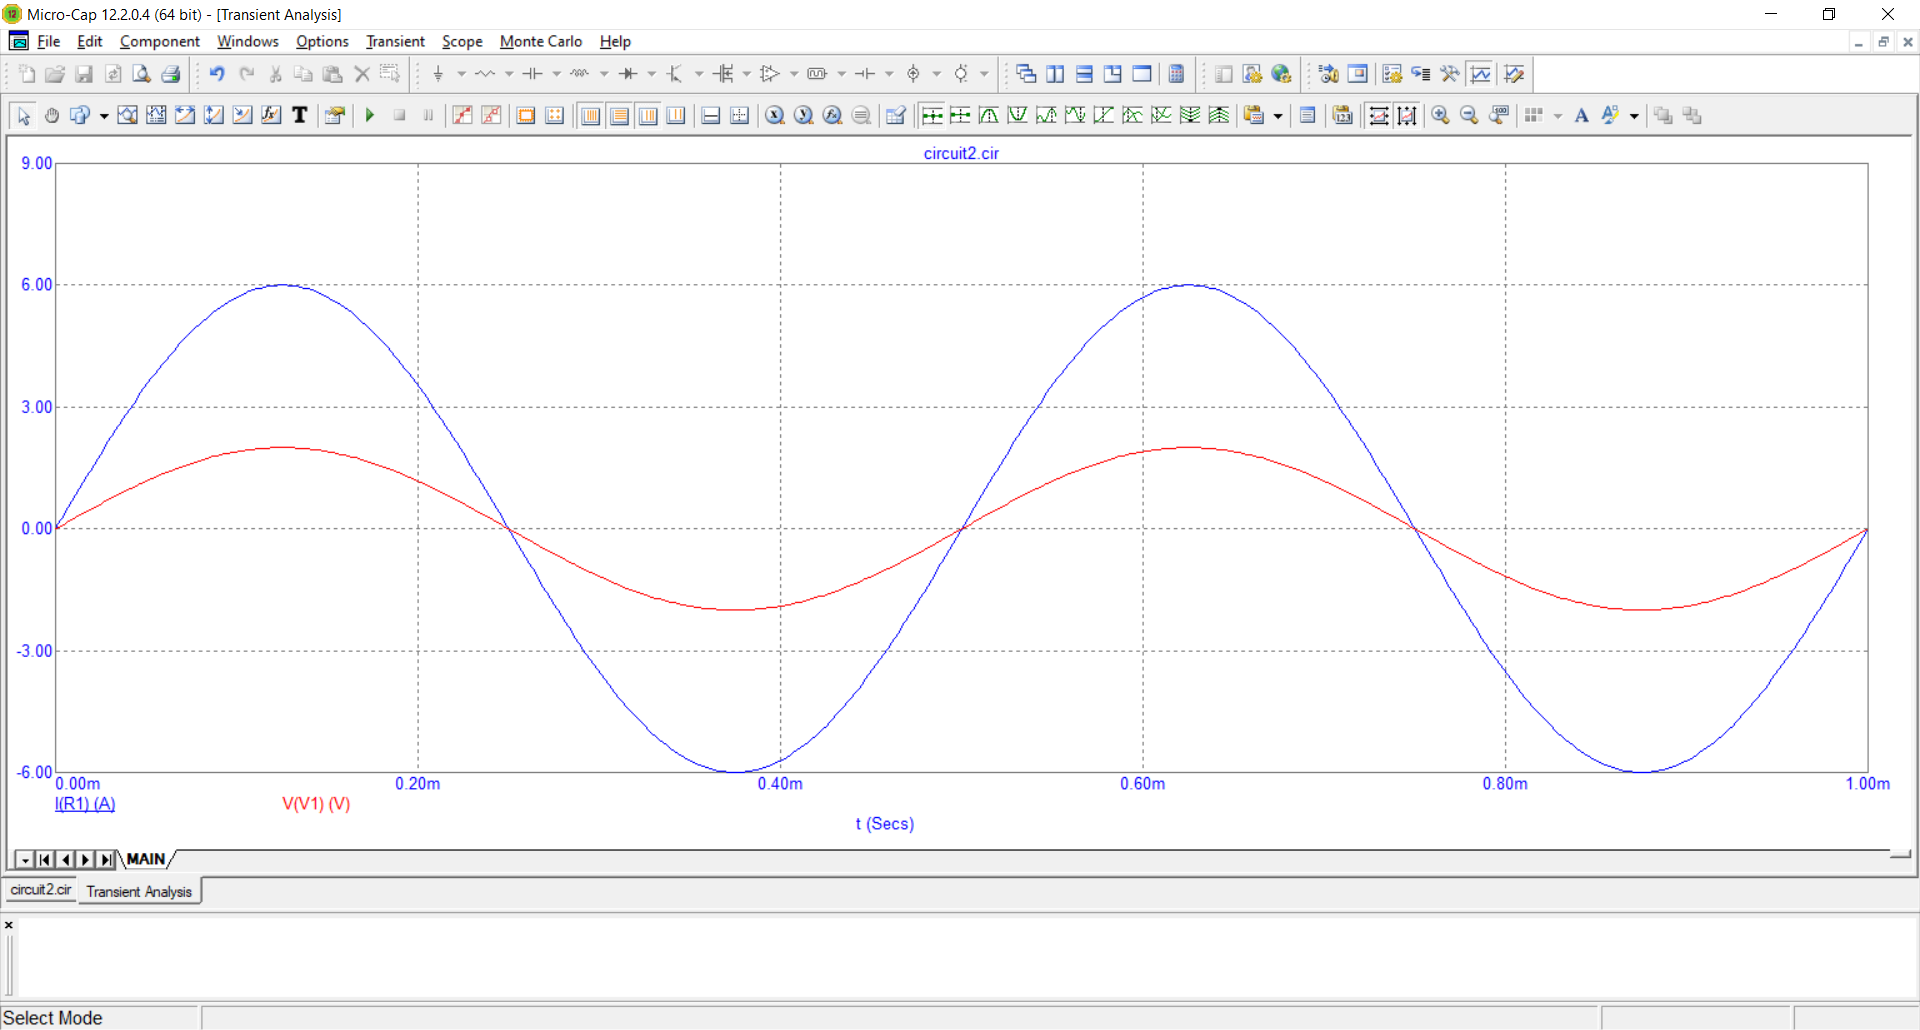Open the Monte Carlo menu
This screenshot has width=1920, height=1030.
541,41
